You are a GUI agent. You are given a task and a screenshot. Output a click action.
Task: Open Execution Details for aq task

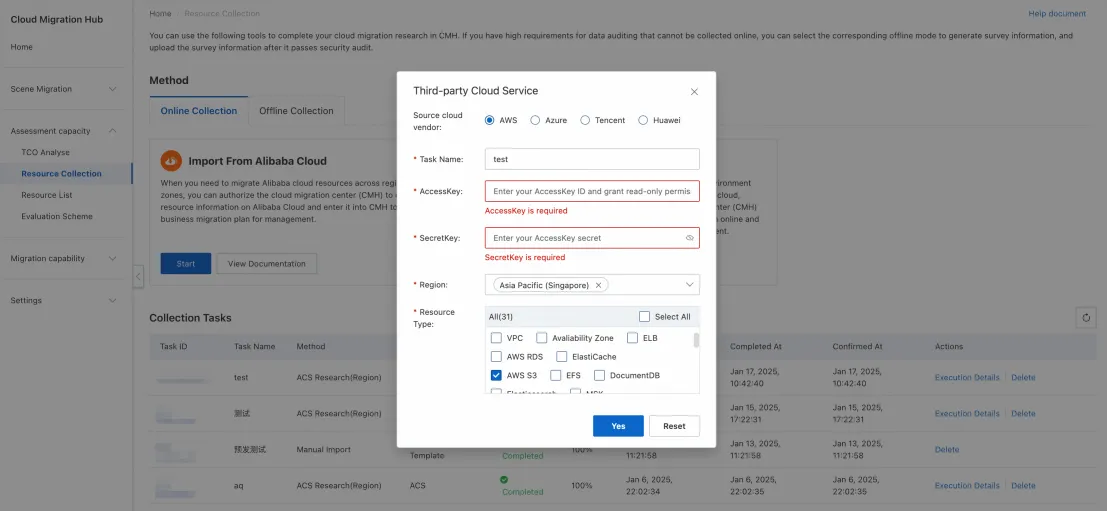coord(967,486)
